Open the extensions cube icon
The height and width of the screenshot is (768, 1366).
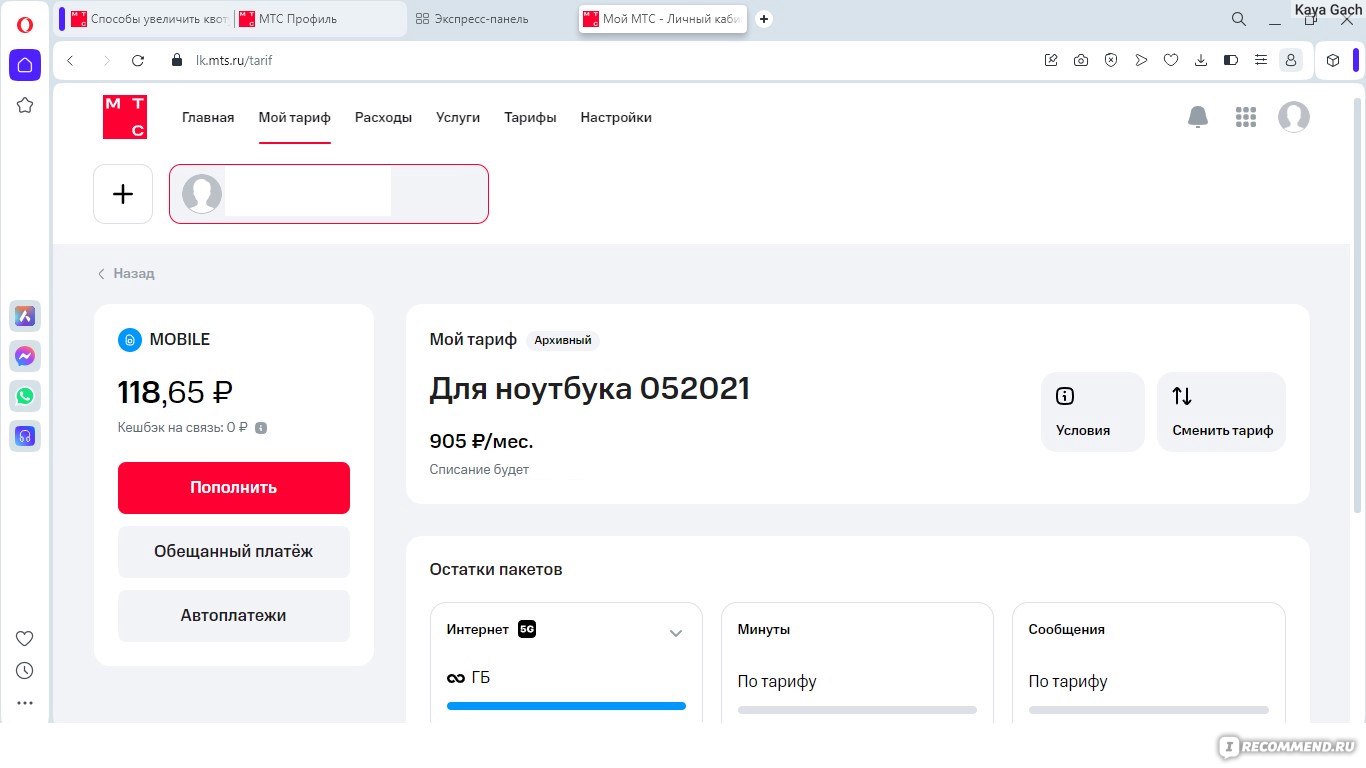click(x=1332, y=61)
